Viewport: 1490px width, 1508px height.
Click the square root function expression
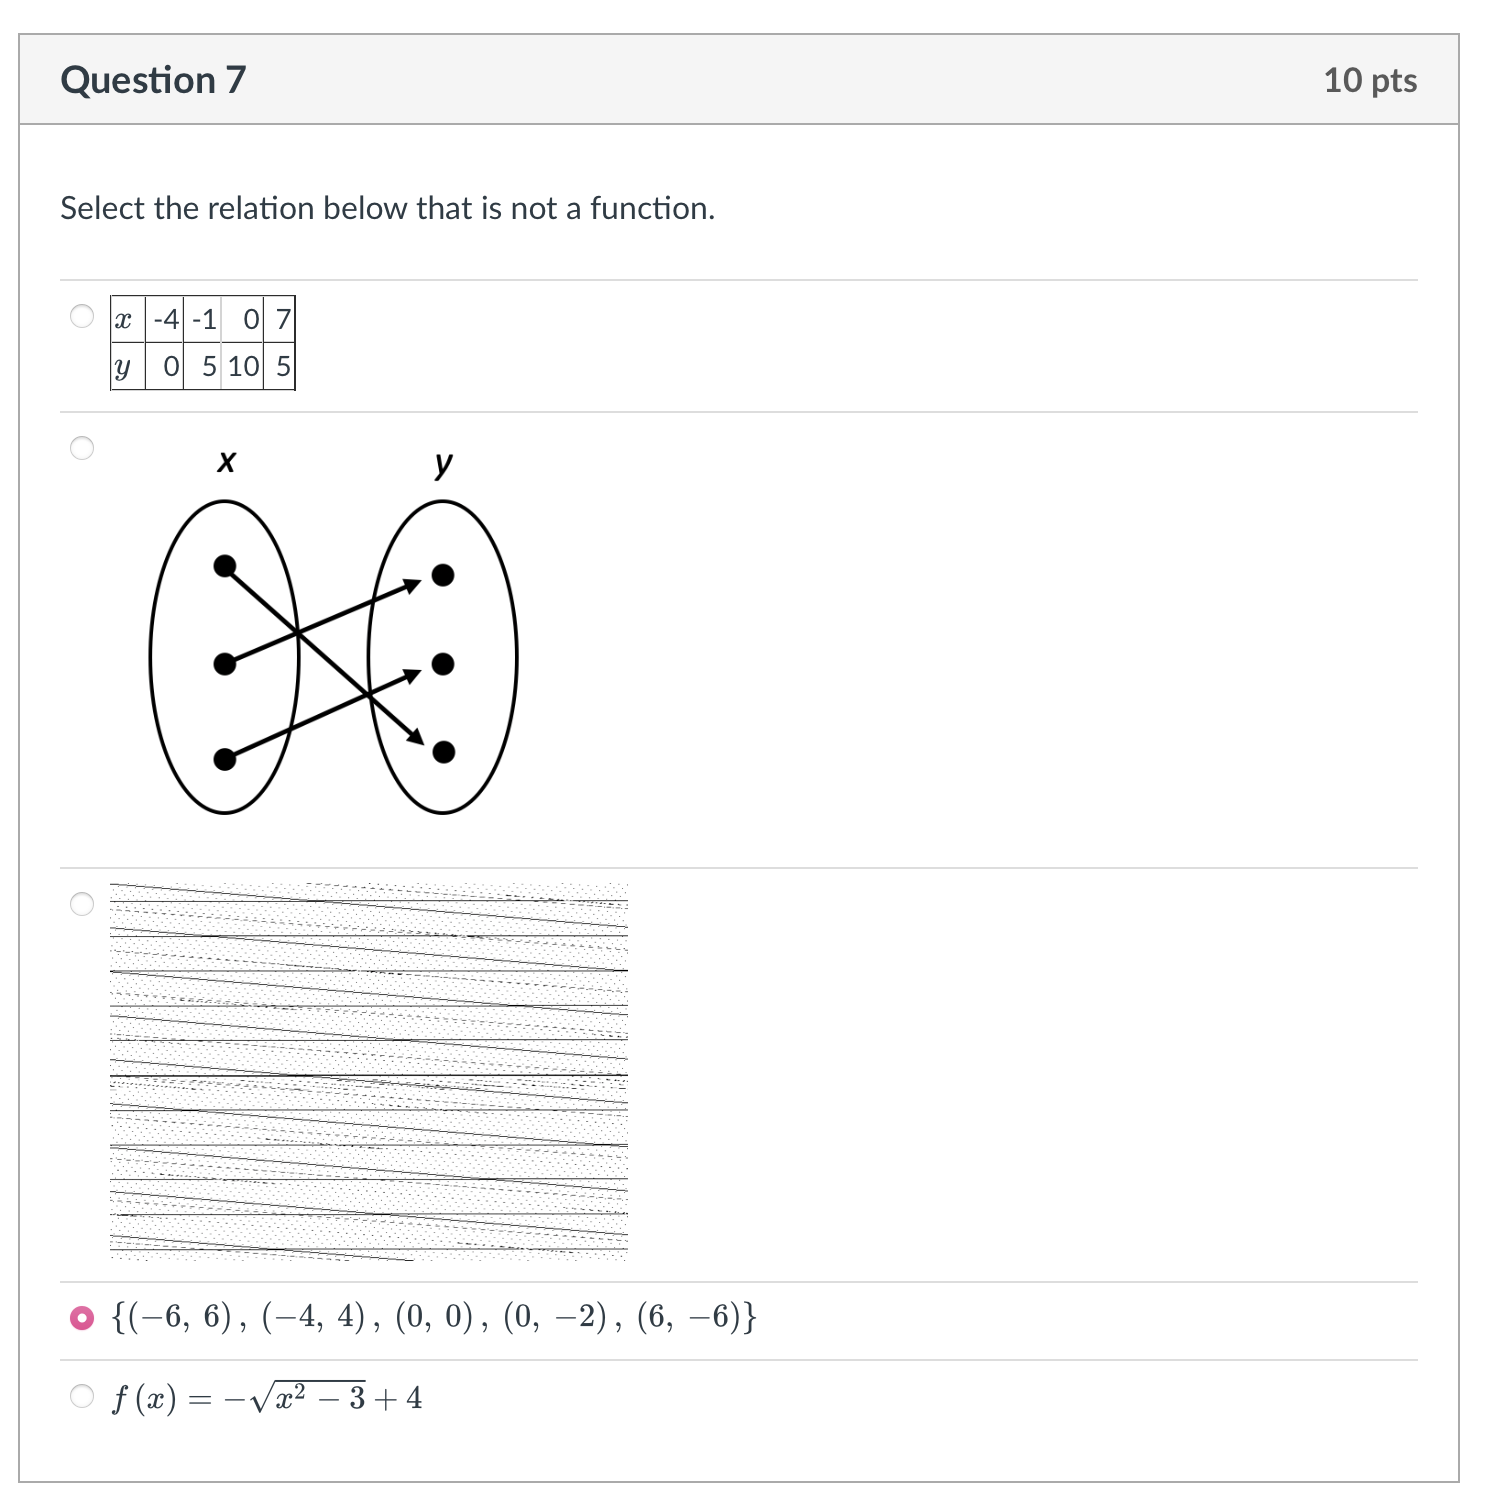click(265, 1393)
